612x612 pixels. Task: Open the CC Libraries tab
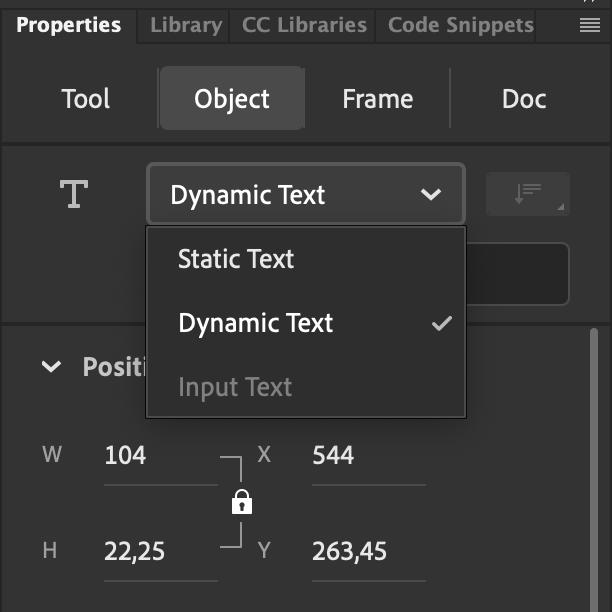[304, 26]
